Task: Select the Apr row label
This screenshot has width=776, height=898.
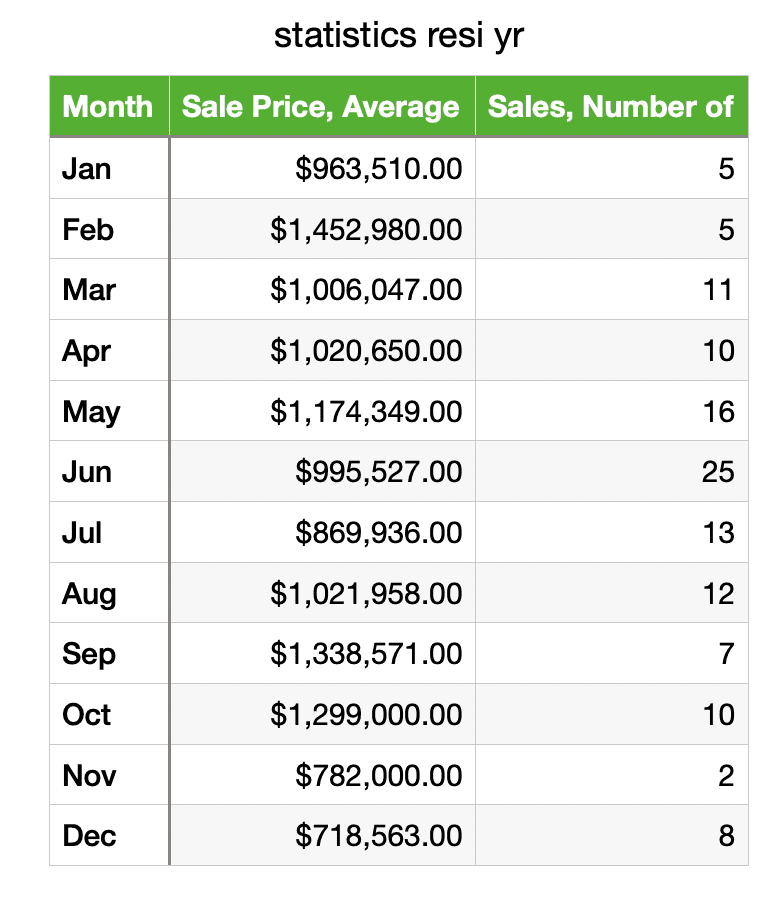Action: point(108,350)
